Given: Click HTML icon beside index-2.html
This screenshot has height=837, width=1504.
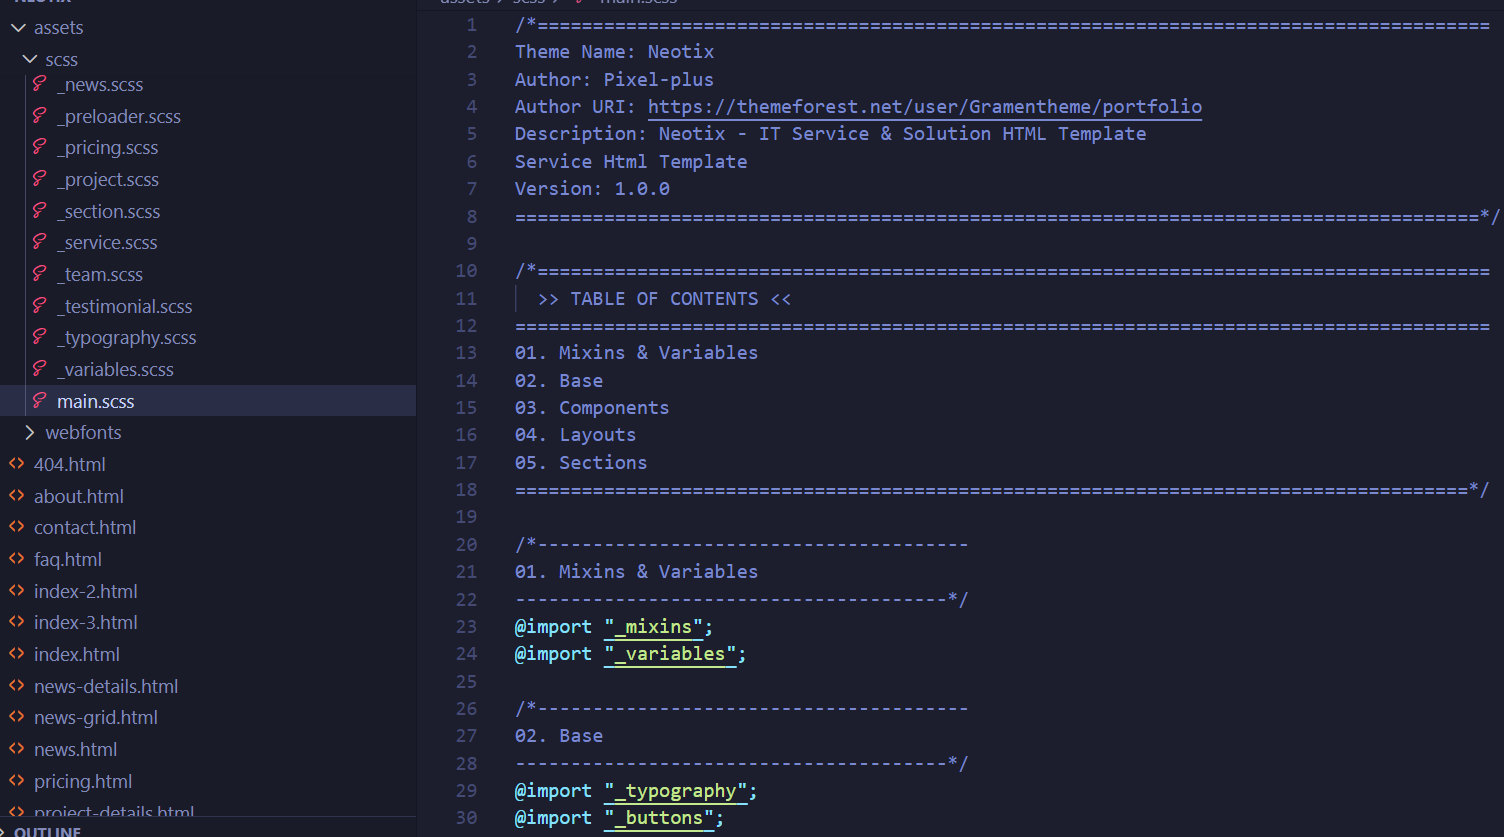Looking at the screenshot, I should [17, 591].
